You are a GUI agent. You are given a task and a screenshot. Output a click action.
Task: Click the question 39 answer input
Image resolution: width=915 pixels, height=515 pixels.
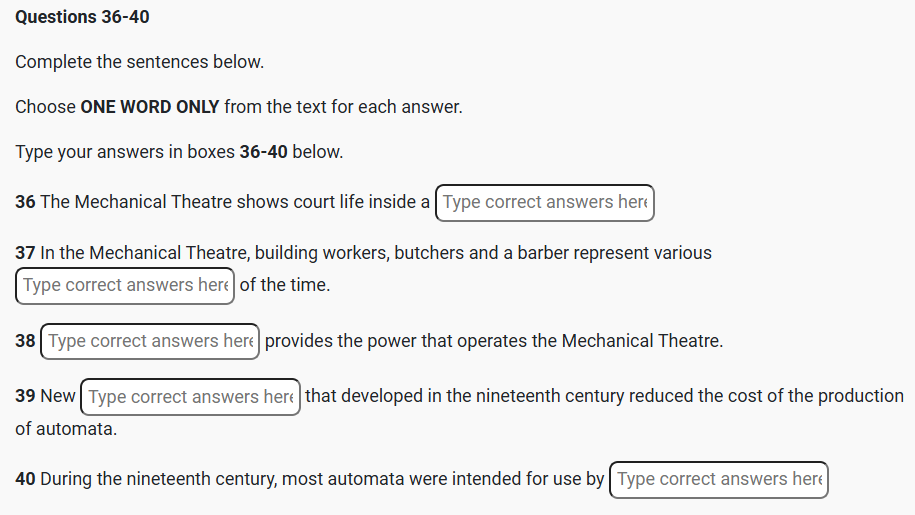(190, 396)
